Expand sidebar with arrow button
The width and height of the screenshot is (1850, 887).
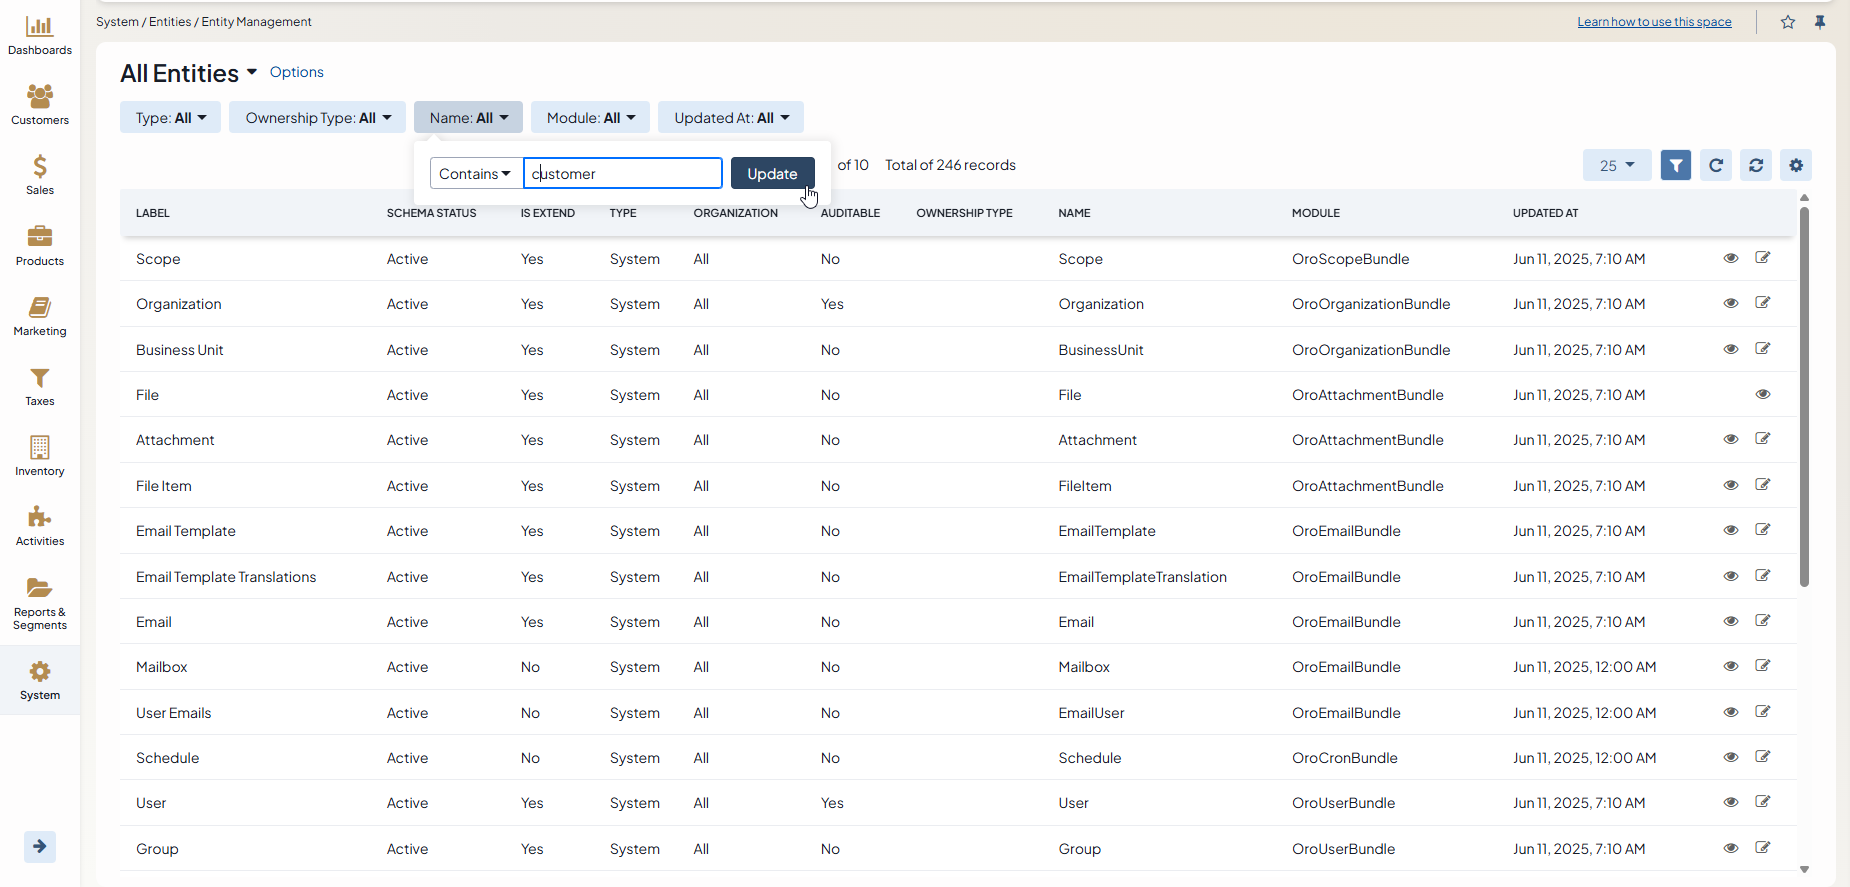(40, 847)
